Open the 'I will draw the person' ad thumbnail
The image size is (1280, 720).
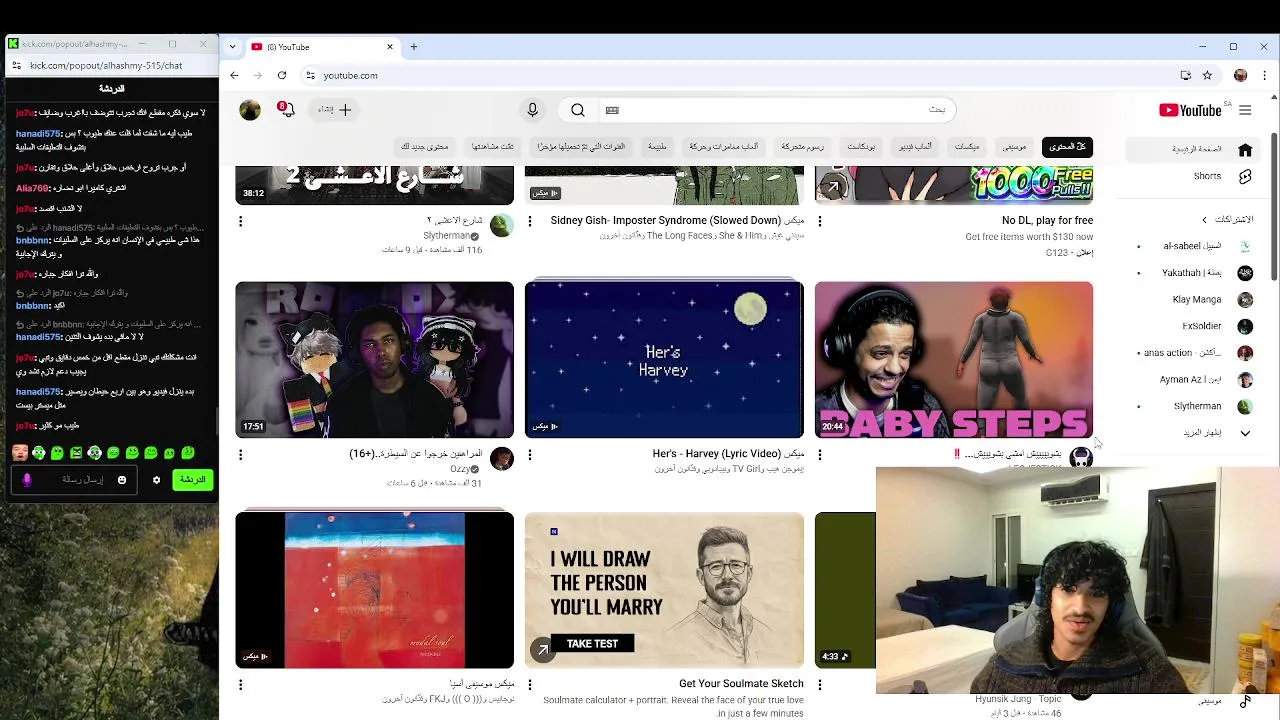tap(664, 590)
